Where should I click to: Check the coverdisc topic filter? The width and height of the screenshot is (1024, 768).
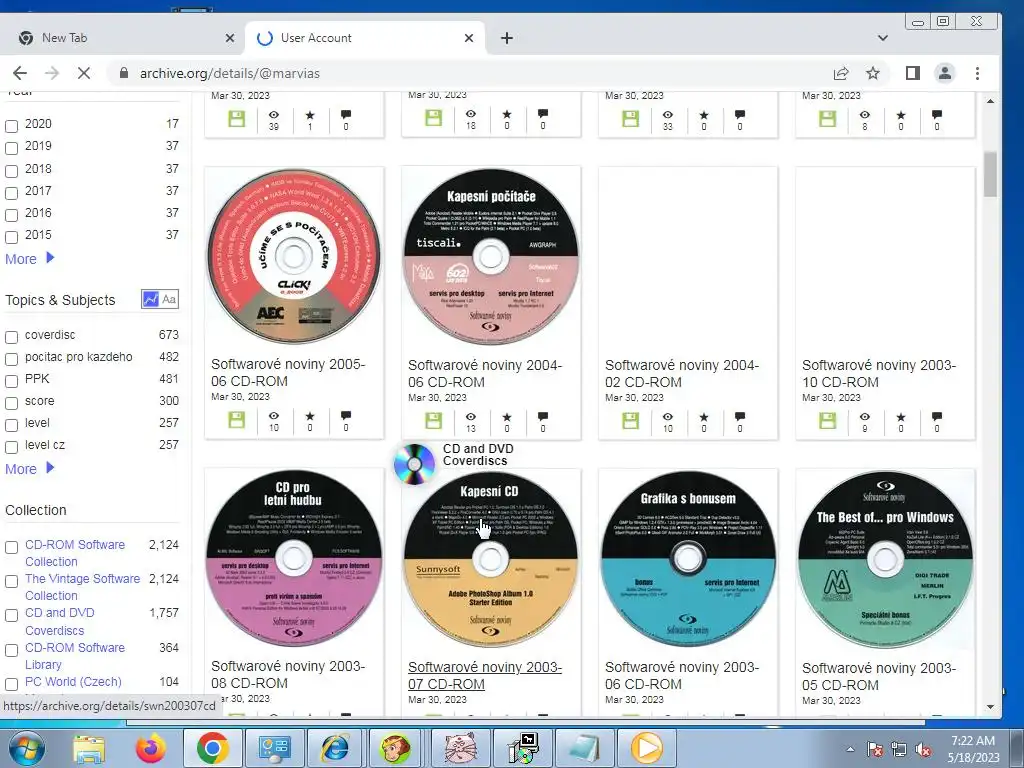click(x=12, y=337)
